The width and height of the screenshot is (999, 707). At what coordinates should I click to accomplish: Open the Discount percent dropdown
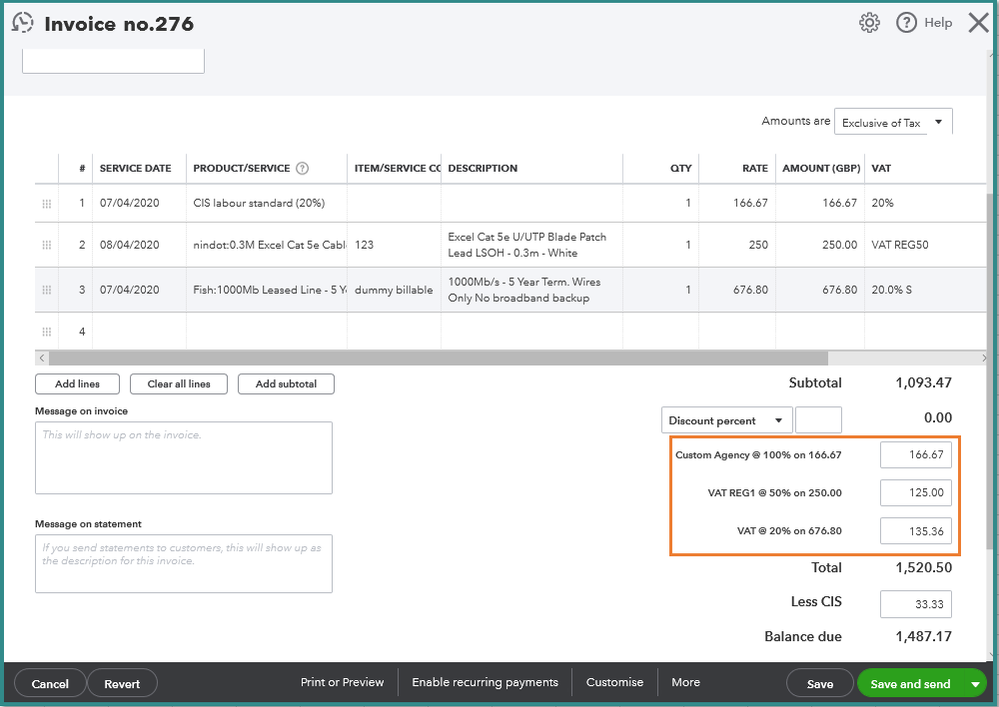726,420
